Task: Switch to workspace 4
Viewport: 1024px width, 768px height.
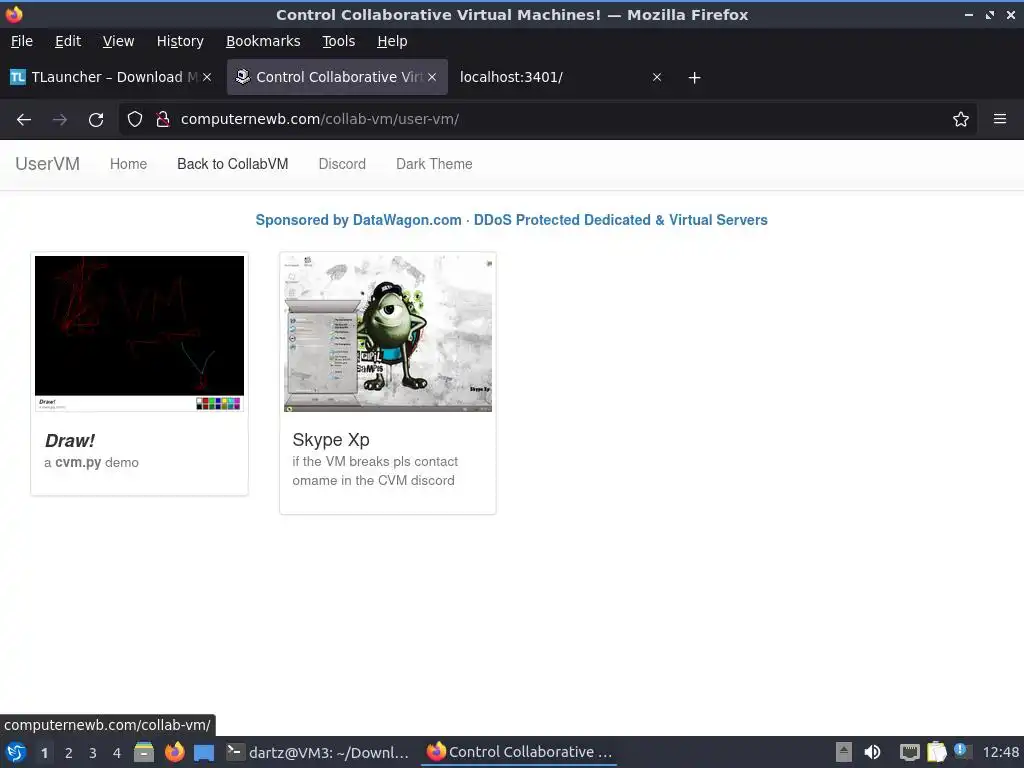Action: click(117, 753)
